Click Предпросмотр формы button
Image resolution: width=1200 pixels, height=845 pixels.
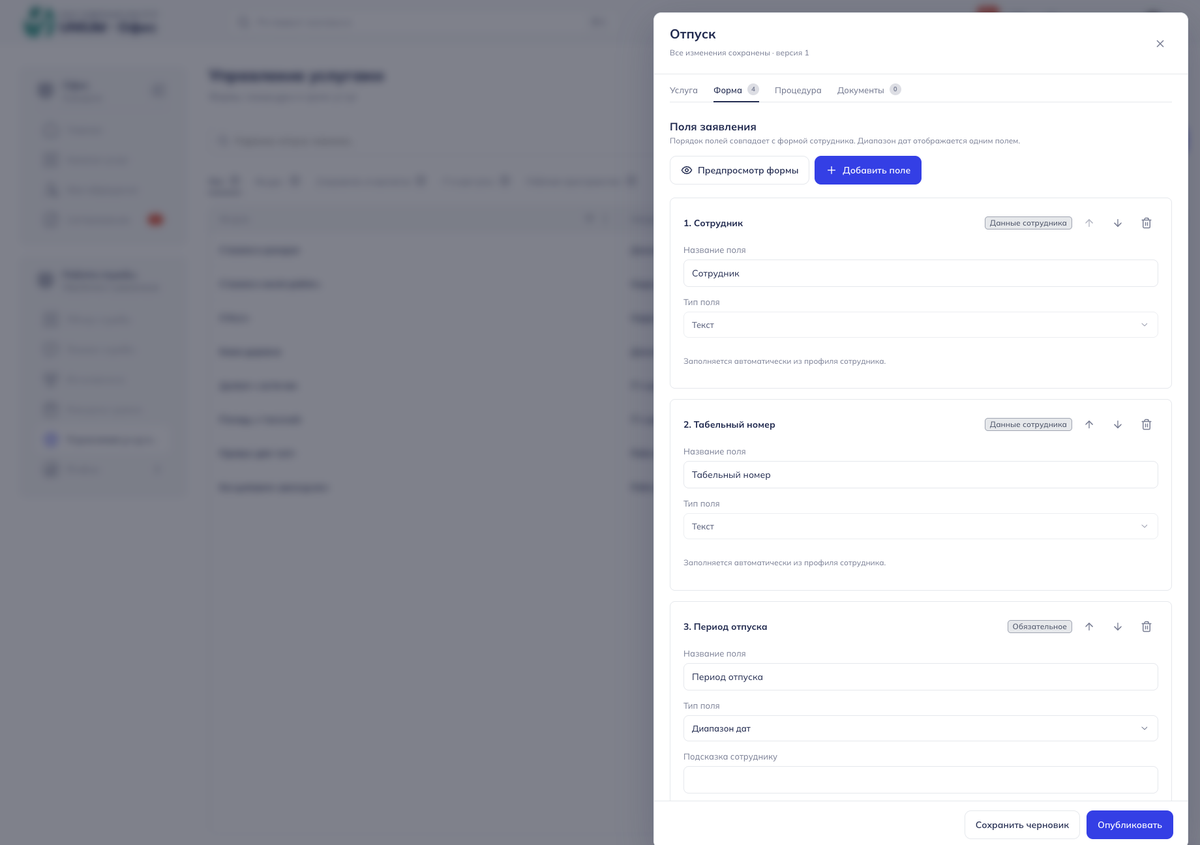(x=739, y=170)
